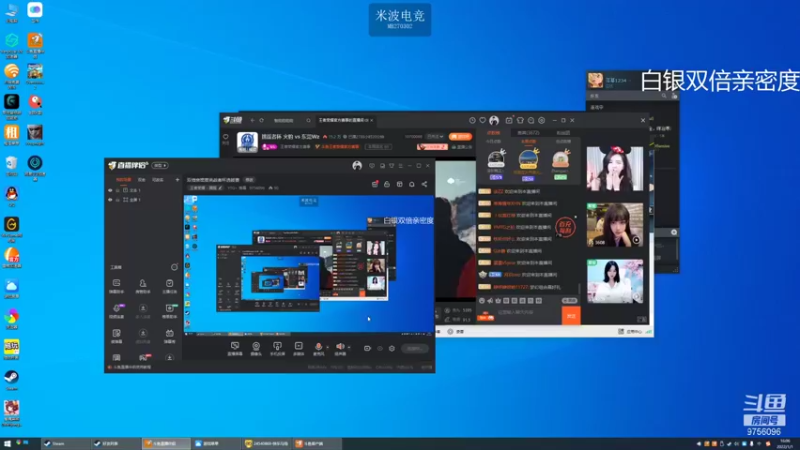Open the layout grid icon in companion toolbar
800x450 pixels.
pyautogui.click(x=399, y=184)
